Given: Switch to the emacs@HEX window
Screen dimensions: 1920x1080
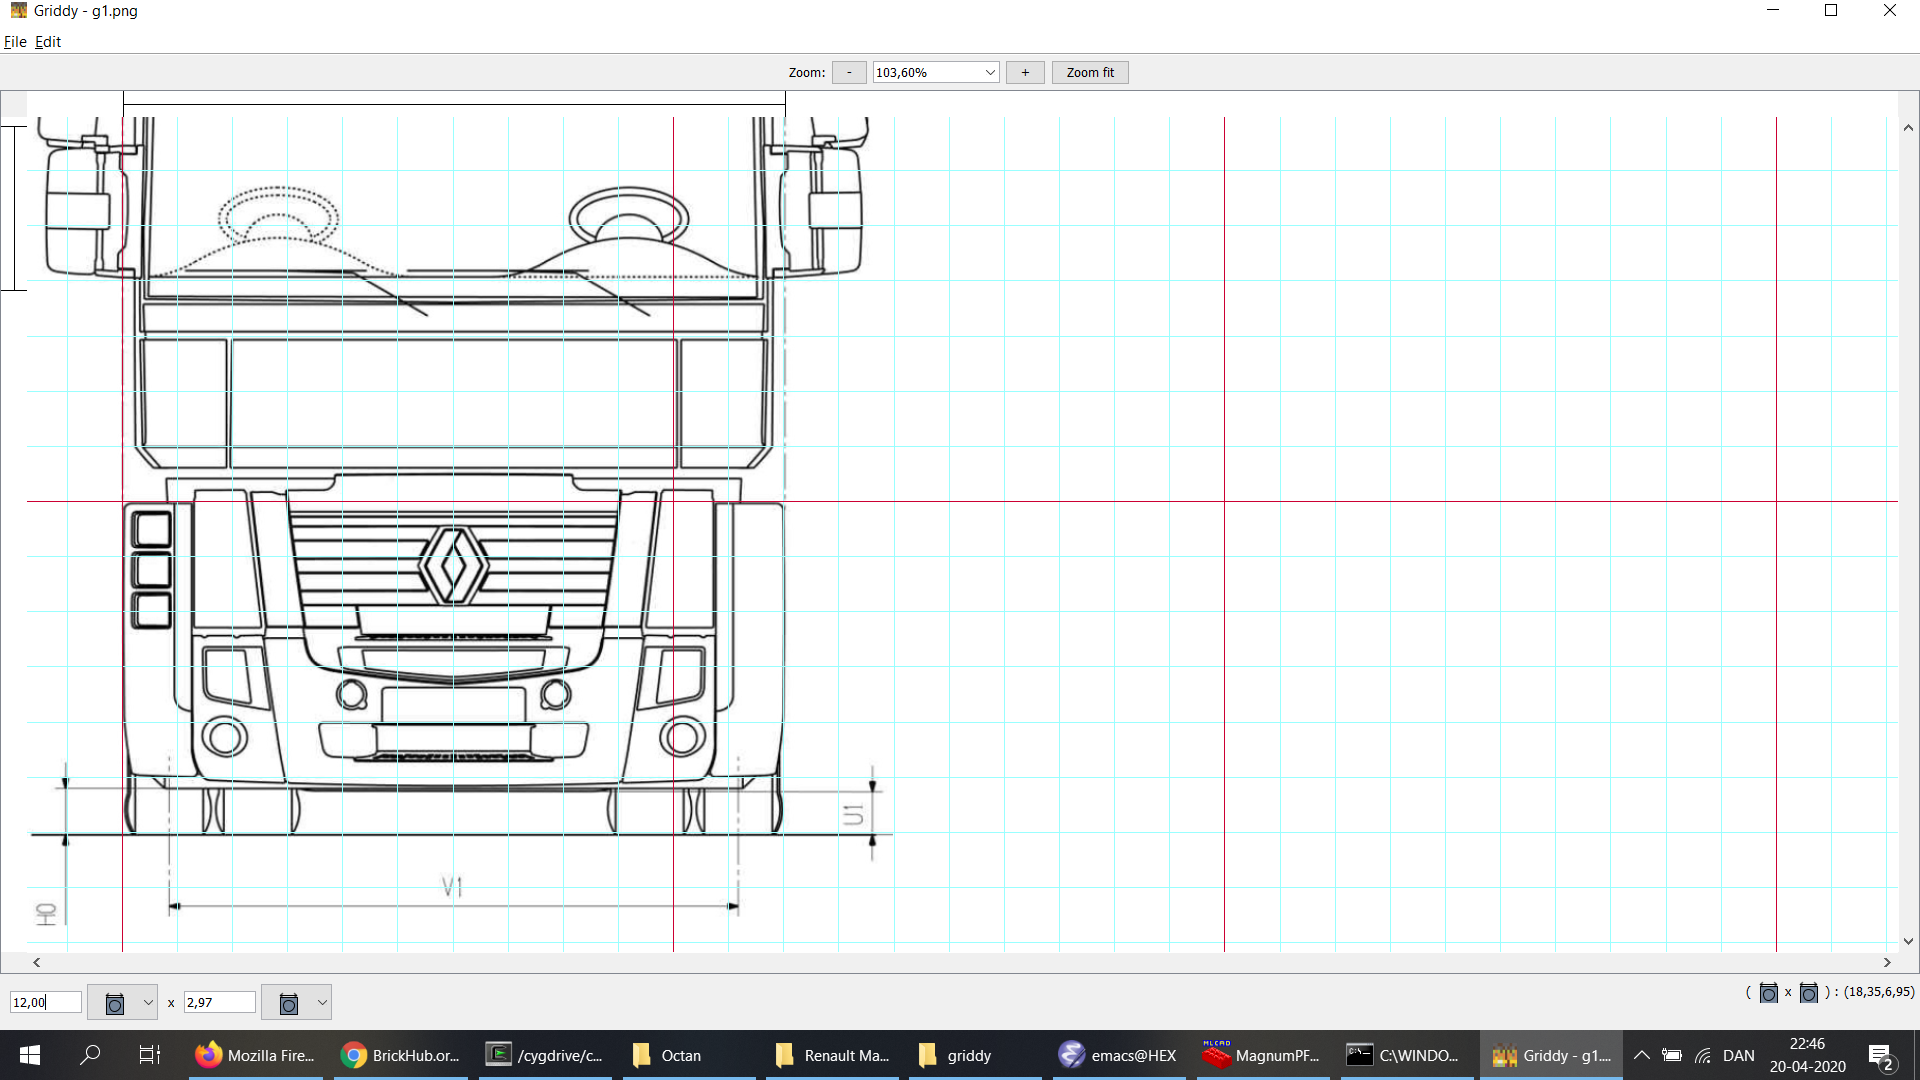Looking at the screenshot, I should [1122, 1055].
